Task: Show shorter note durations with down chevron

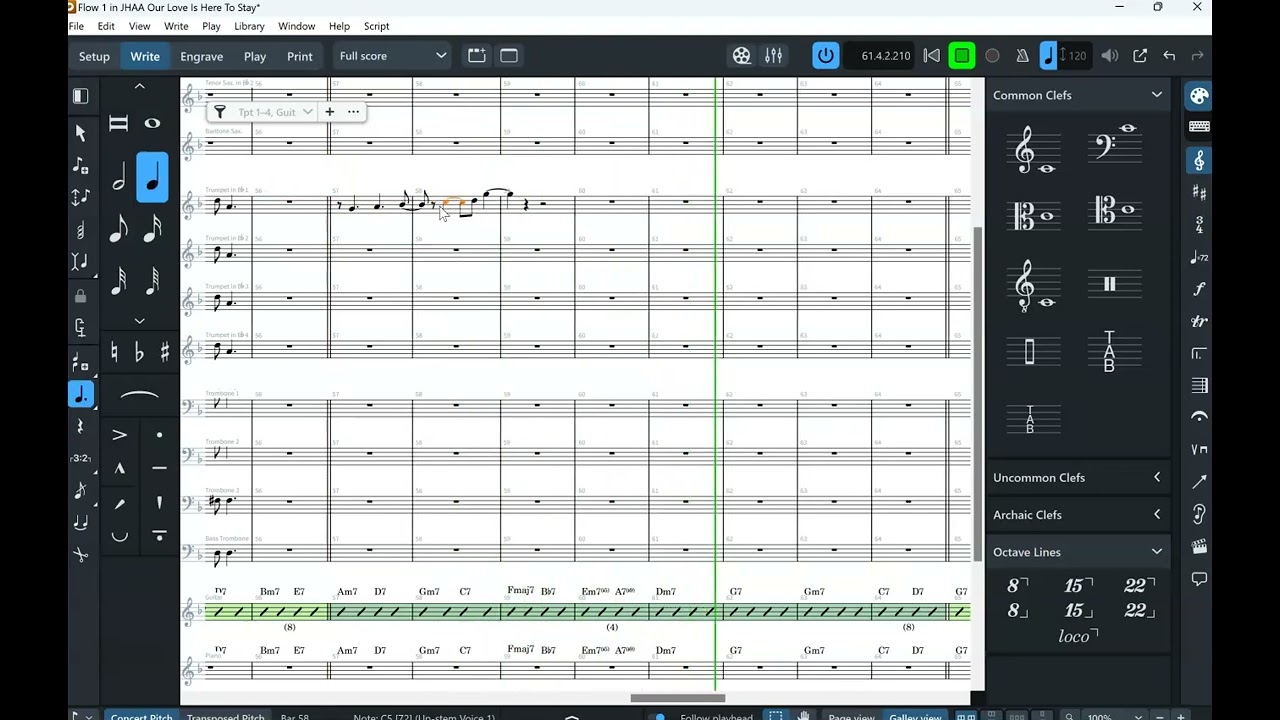Action: 139,321
